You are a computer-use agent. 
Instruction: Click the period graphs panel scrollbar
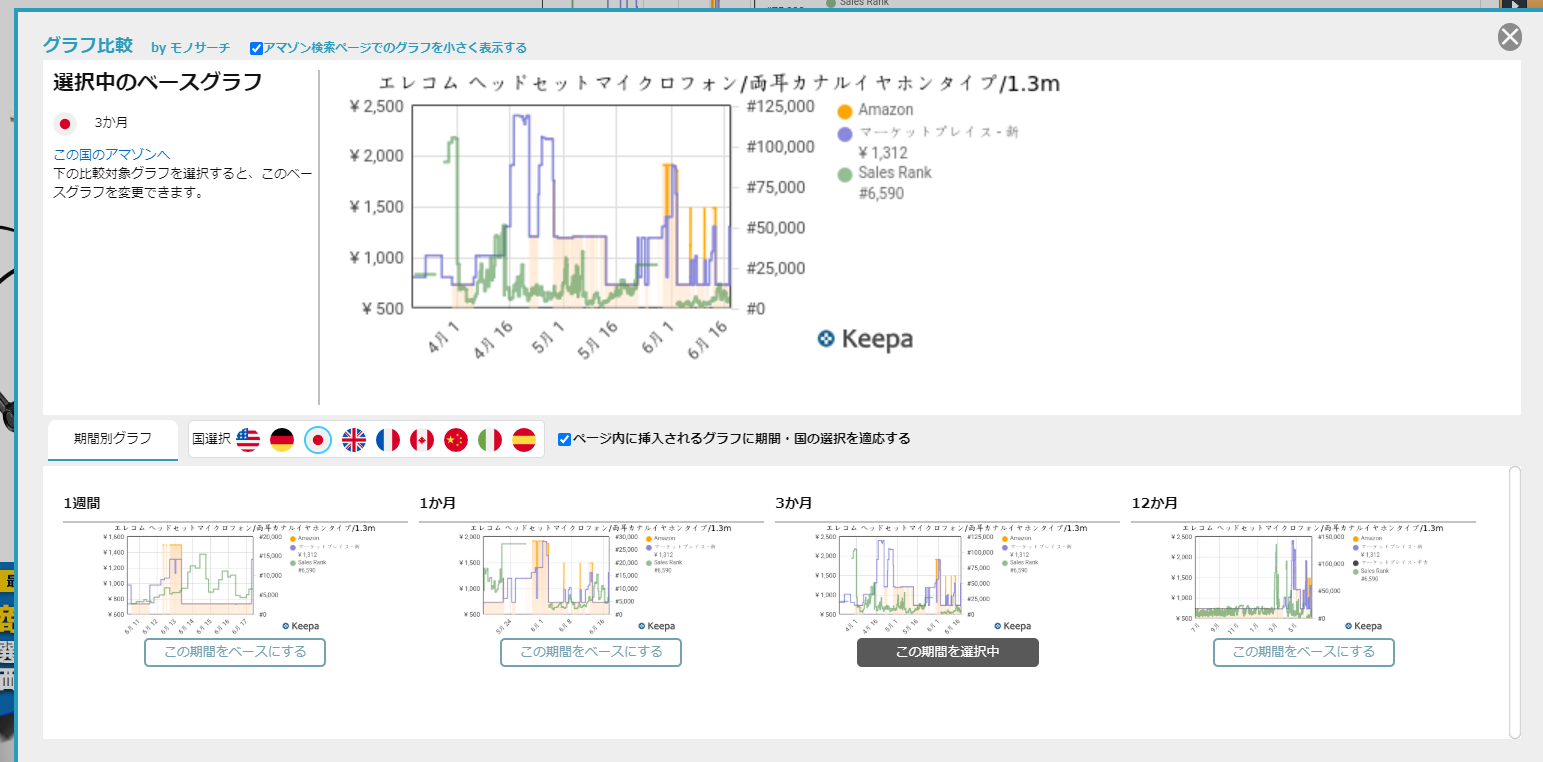(1514, 602)
